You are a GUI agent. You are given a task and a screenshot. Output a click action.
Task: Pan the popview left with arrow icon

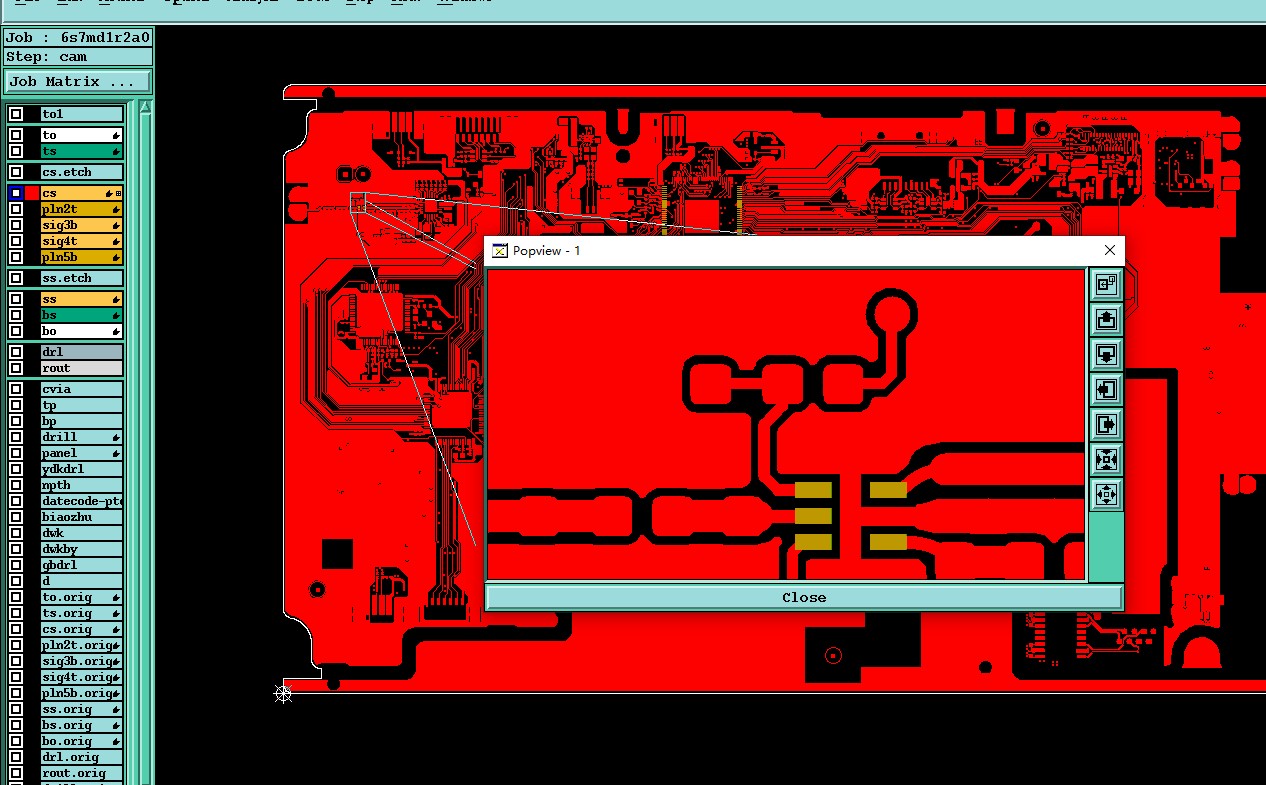coord(1105,389)
